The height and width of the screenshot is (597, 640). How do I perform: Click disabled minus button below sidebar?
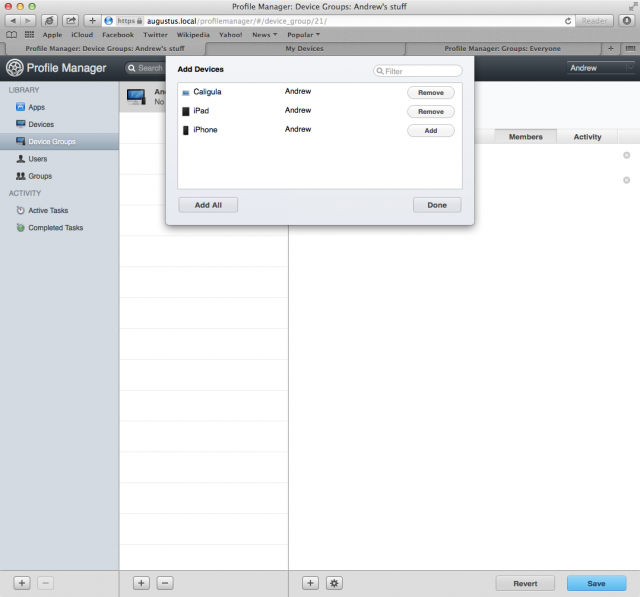click(46, 583)
